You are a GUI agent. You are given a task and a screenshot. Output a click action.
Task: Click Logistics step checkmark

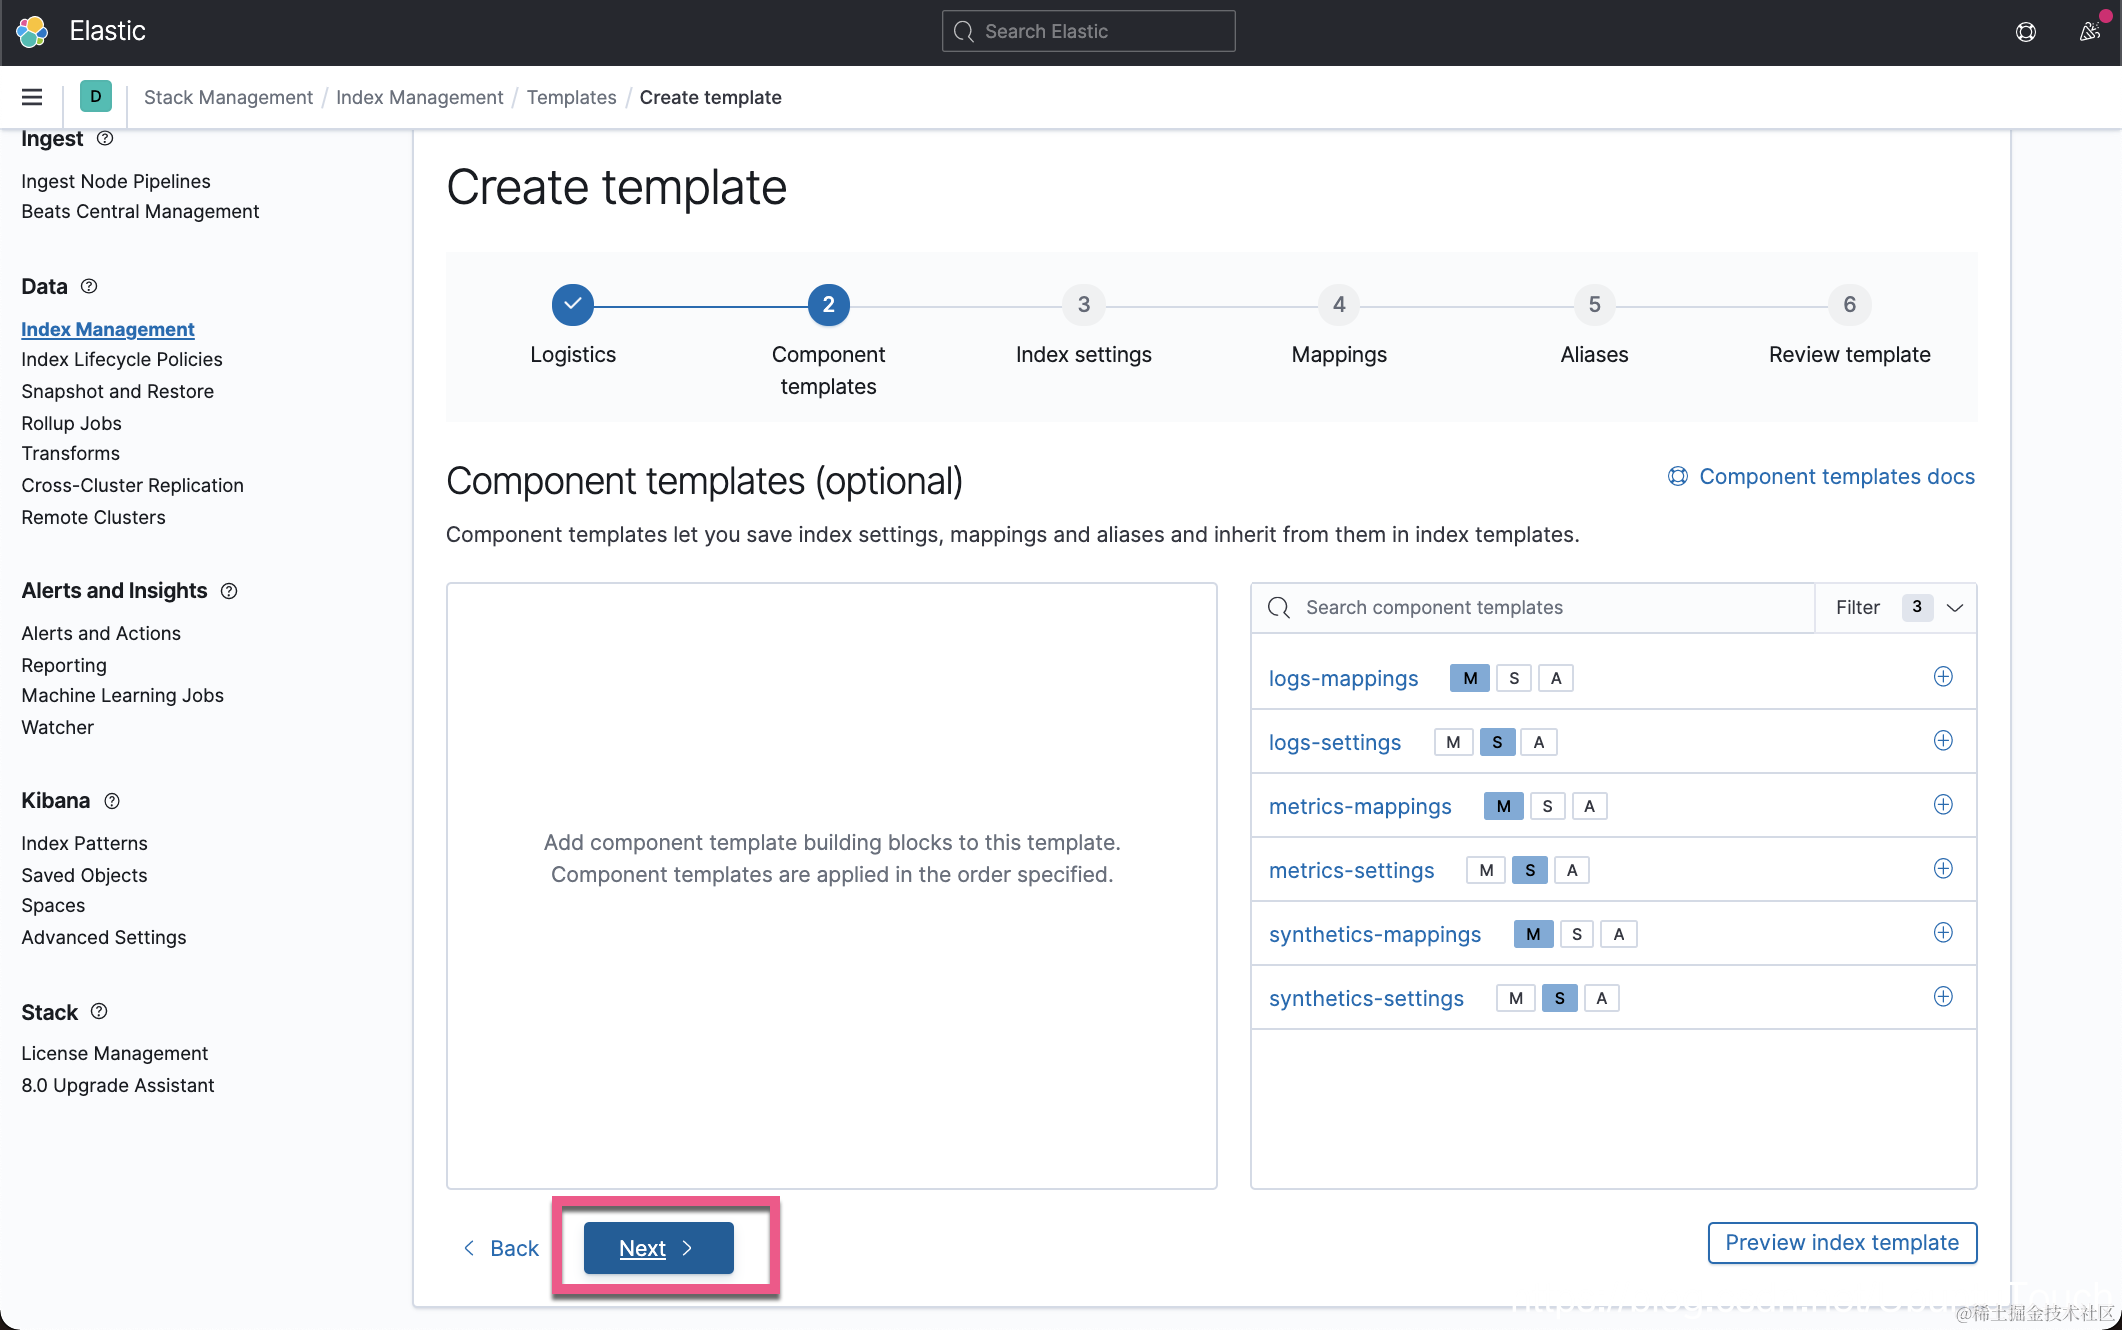(x=572, y=305)
